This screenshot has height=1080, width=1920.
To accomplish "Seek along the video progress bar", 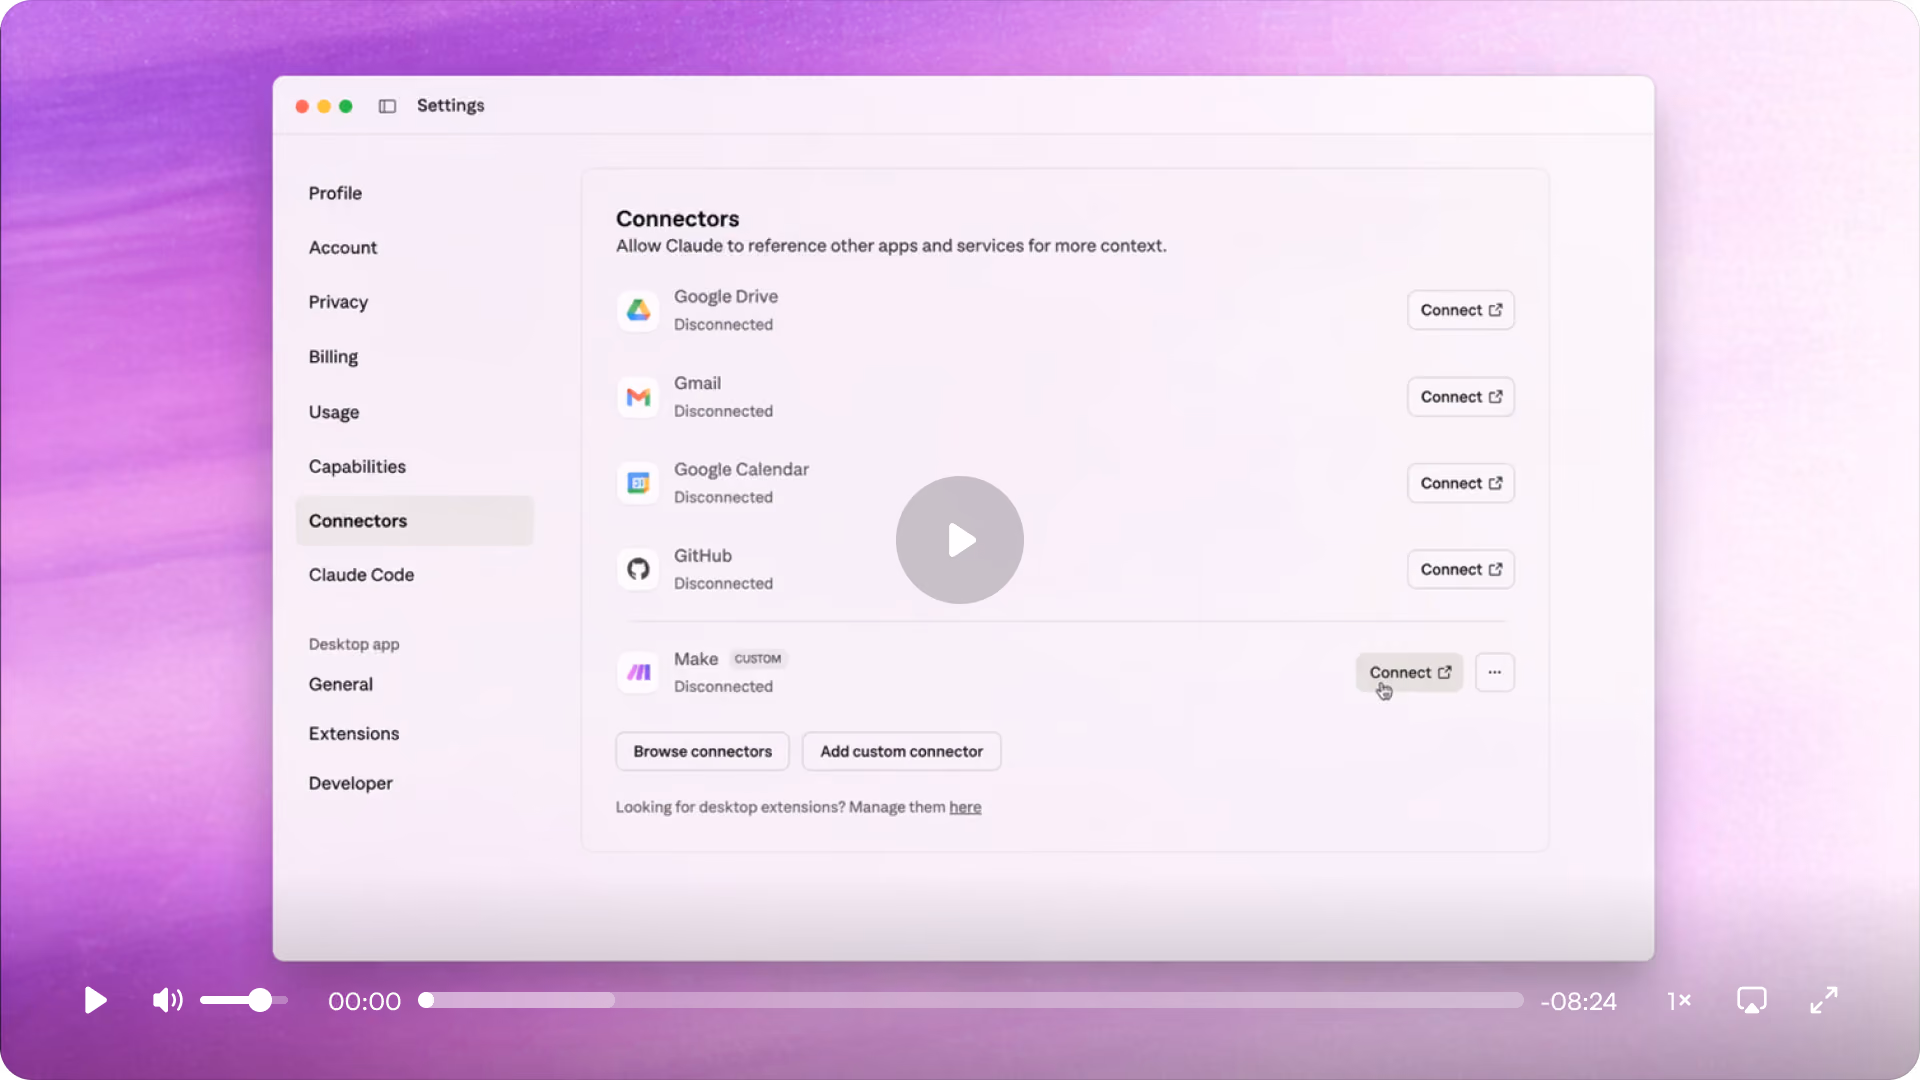I will [x=972, y=1000].
